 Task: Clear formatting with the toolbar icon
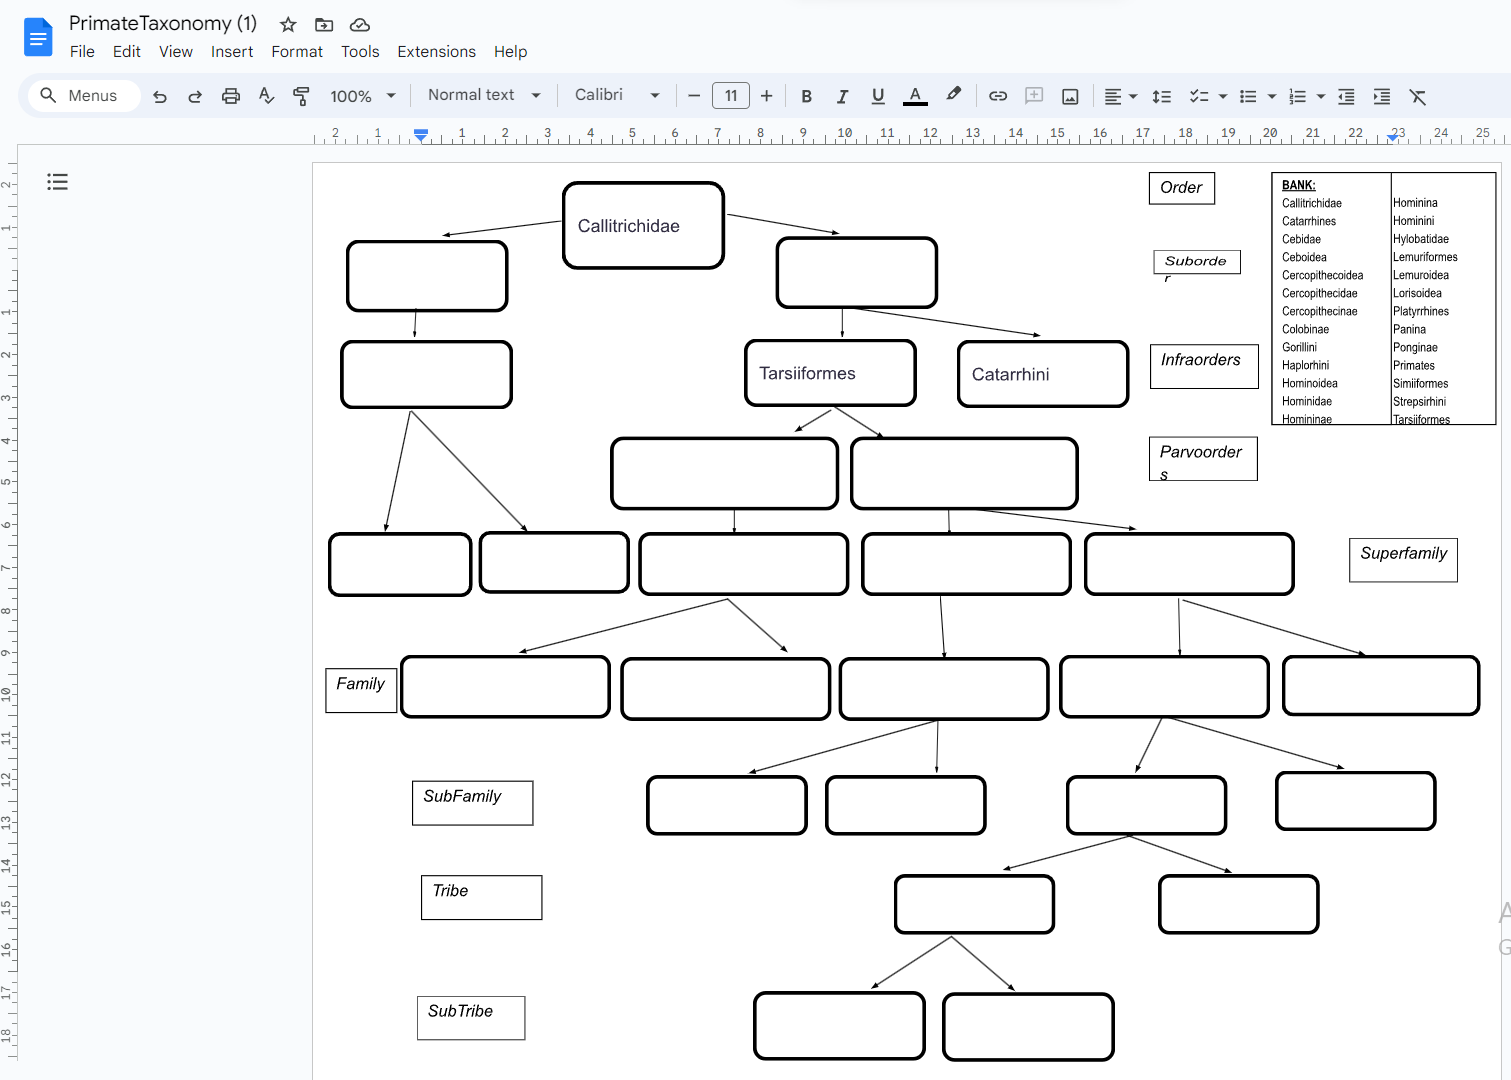pyautogui.click(x=1418, y=95)
